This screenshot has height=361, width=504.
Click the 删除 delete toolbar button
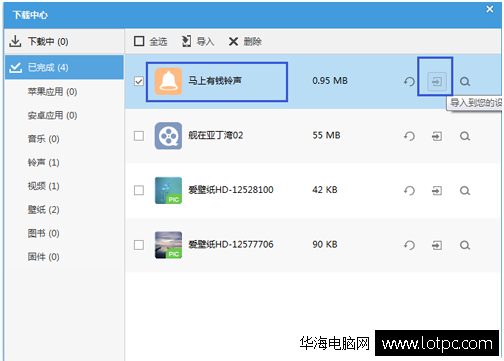(245, 41)
